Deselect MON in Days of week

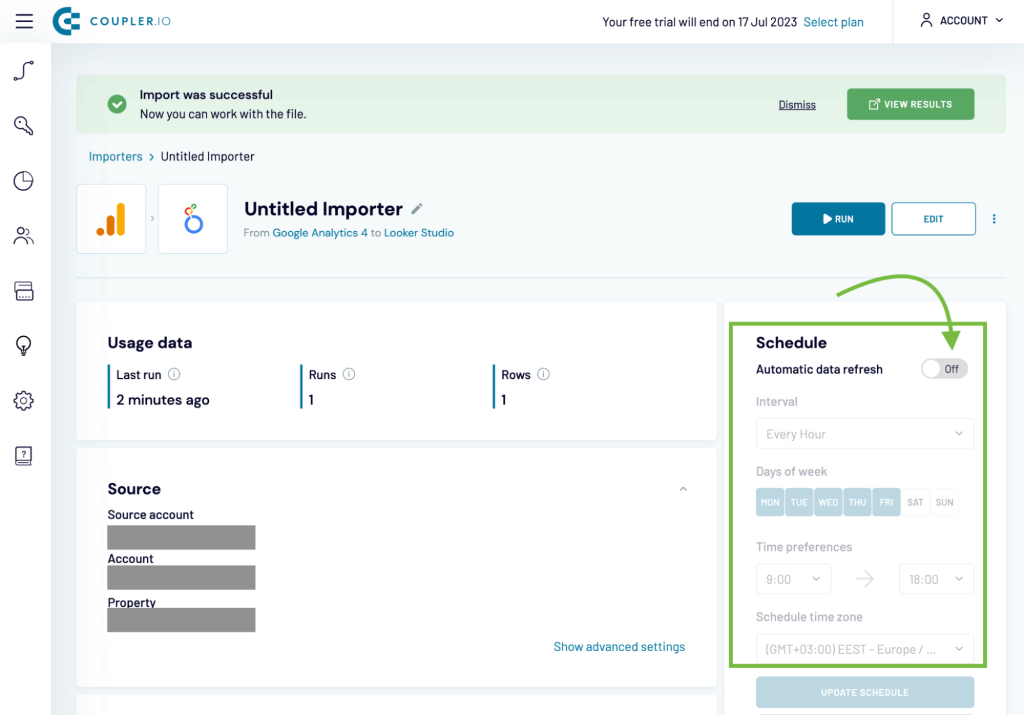click(769, 501)
